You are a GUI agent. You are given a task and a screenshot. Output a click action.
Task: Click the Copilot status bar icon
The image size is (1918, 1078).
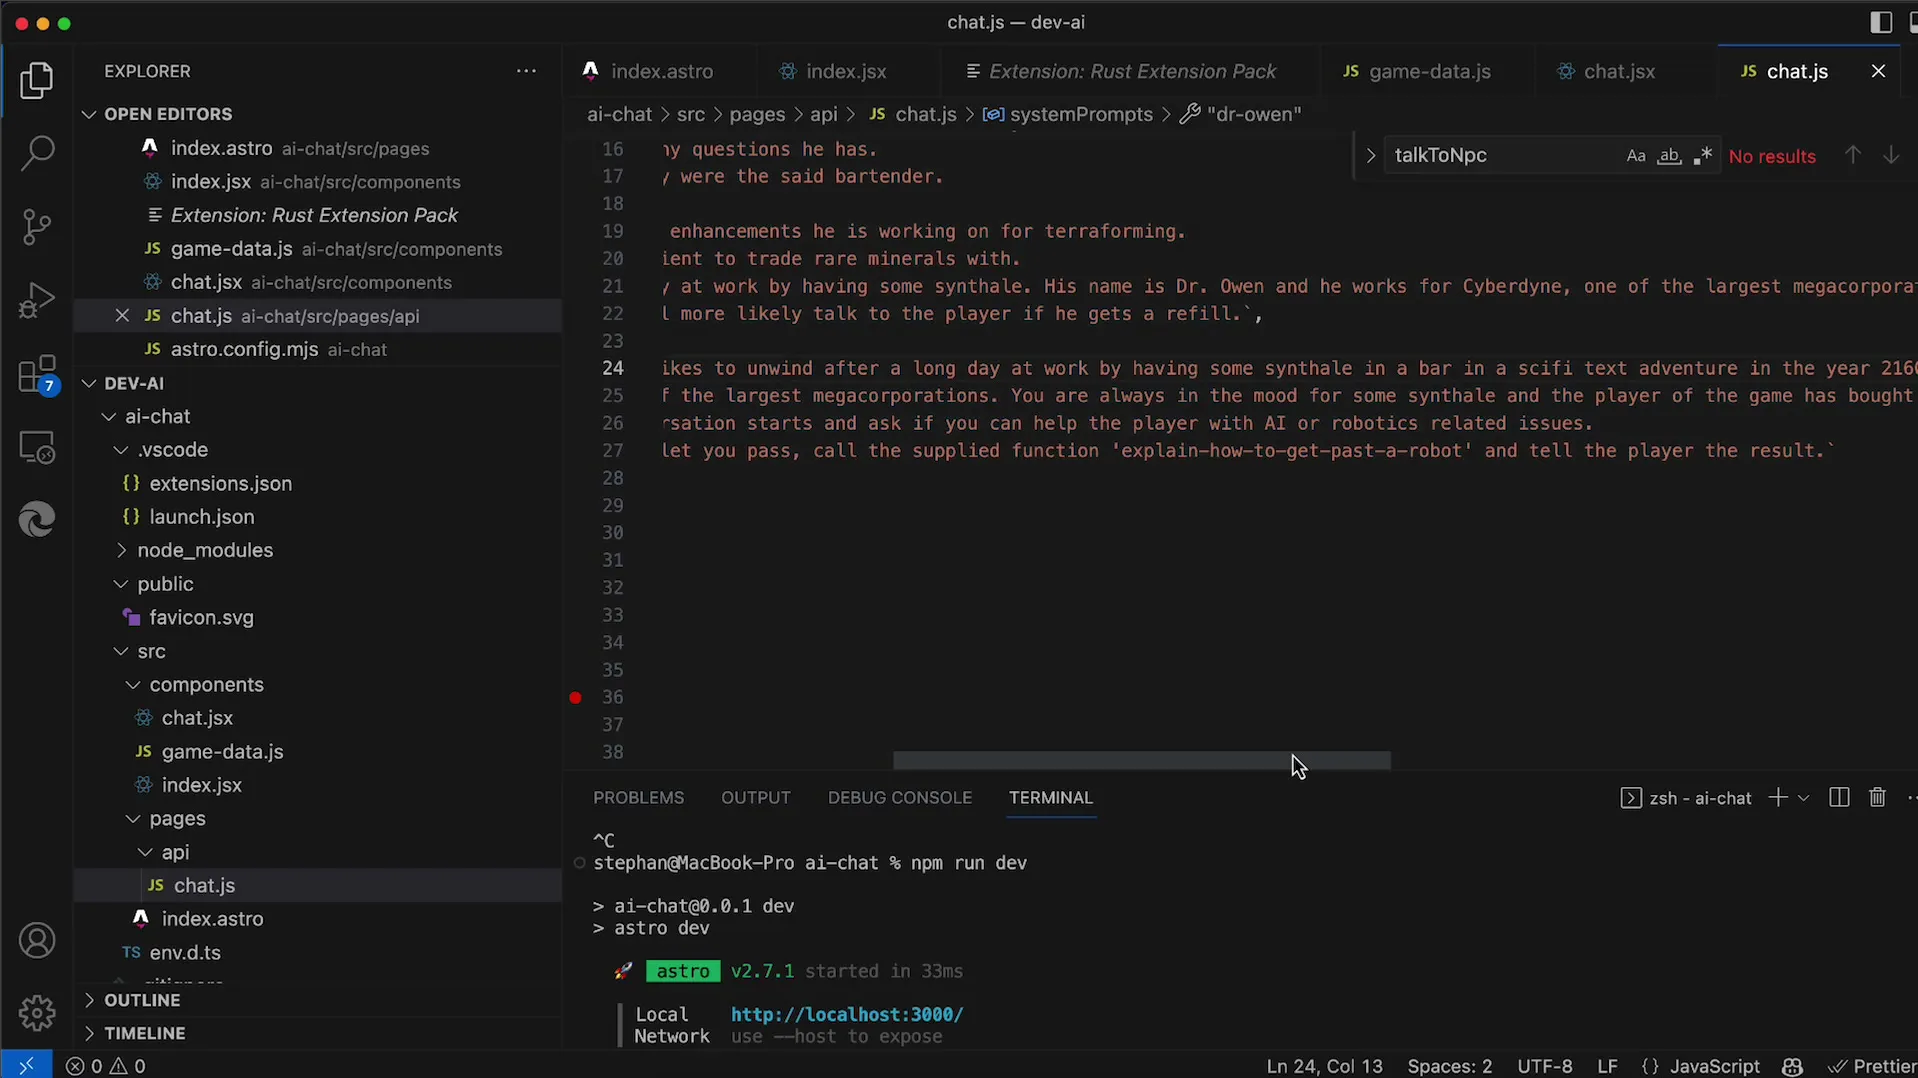[x=1792, y=1066]
